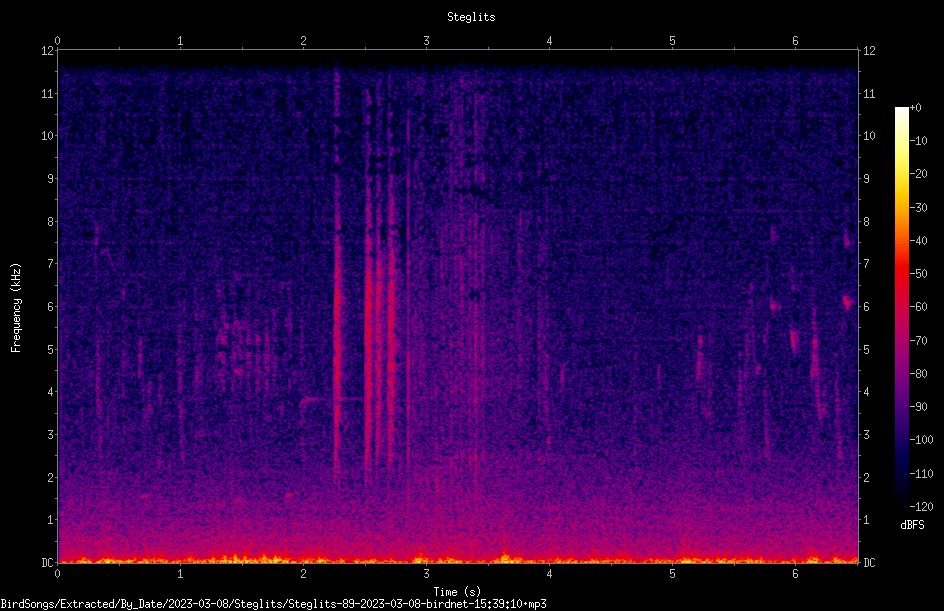Image resolution: width=944 pixels, height=611 pixels.
Task: Click the +0 label on color scale
Action: [916, 108]
